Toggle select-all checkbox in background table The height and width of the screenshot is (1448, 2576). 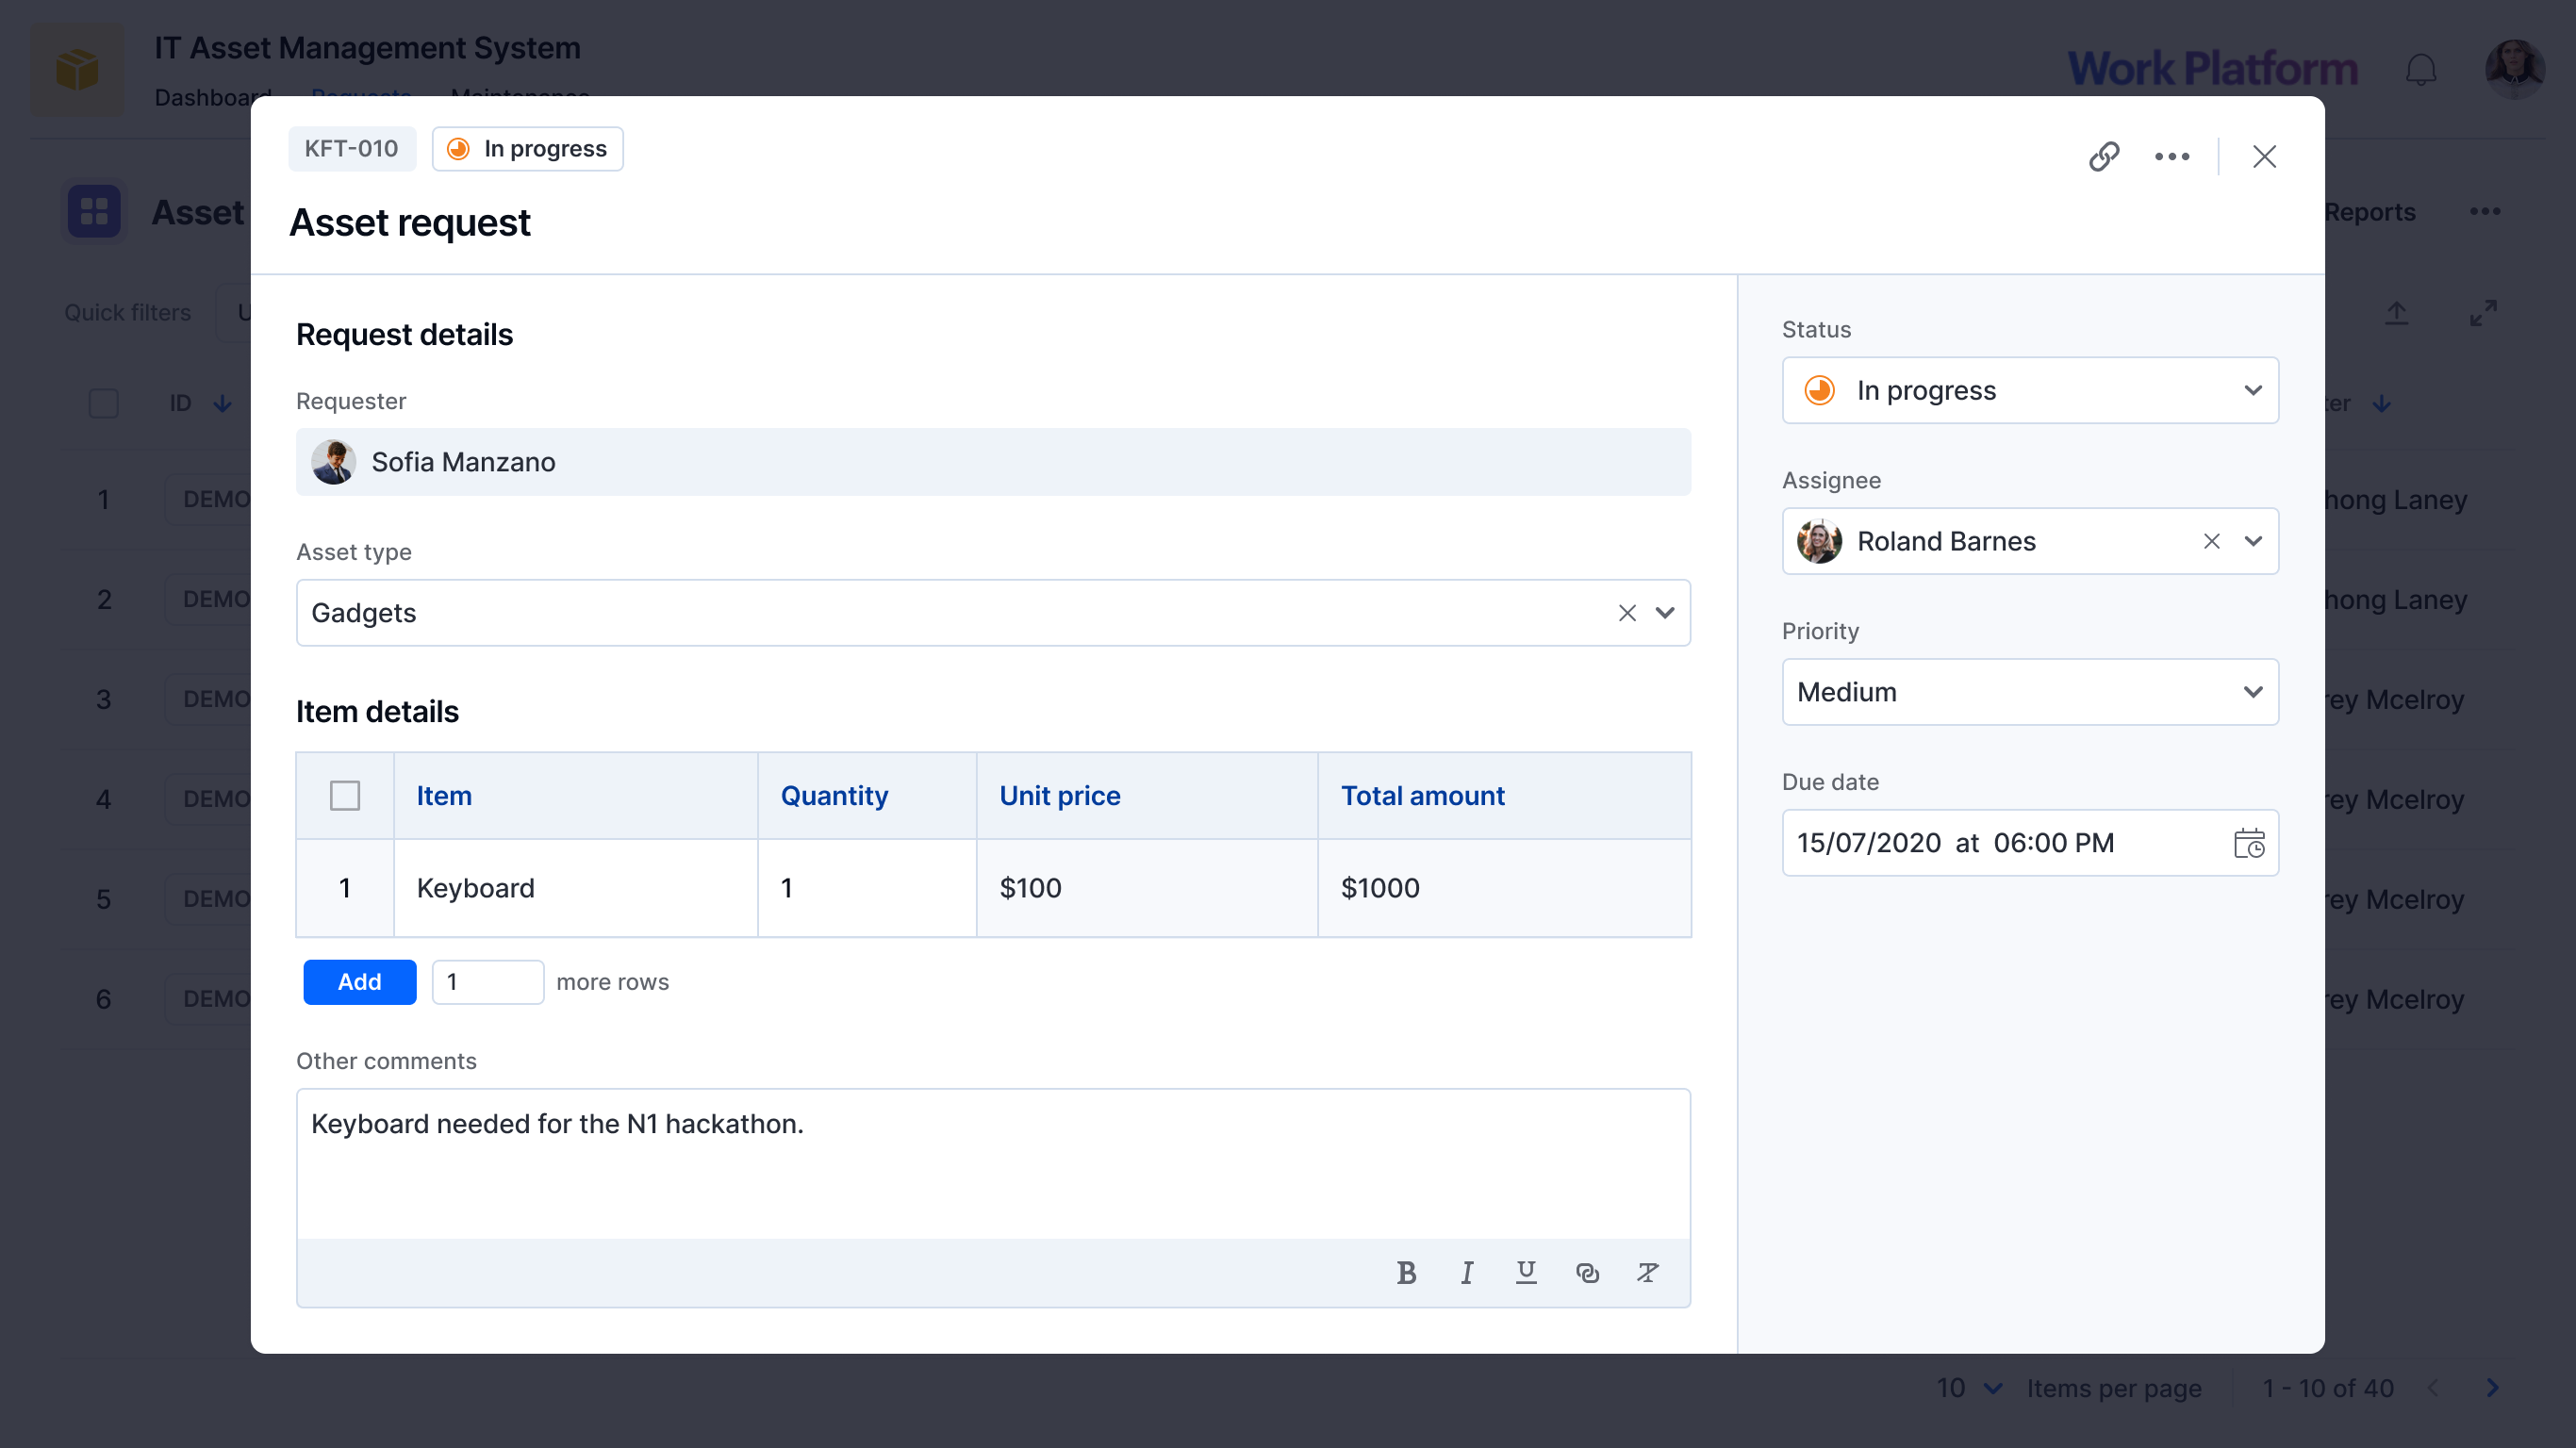[x=104, y=403]
